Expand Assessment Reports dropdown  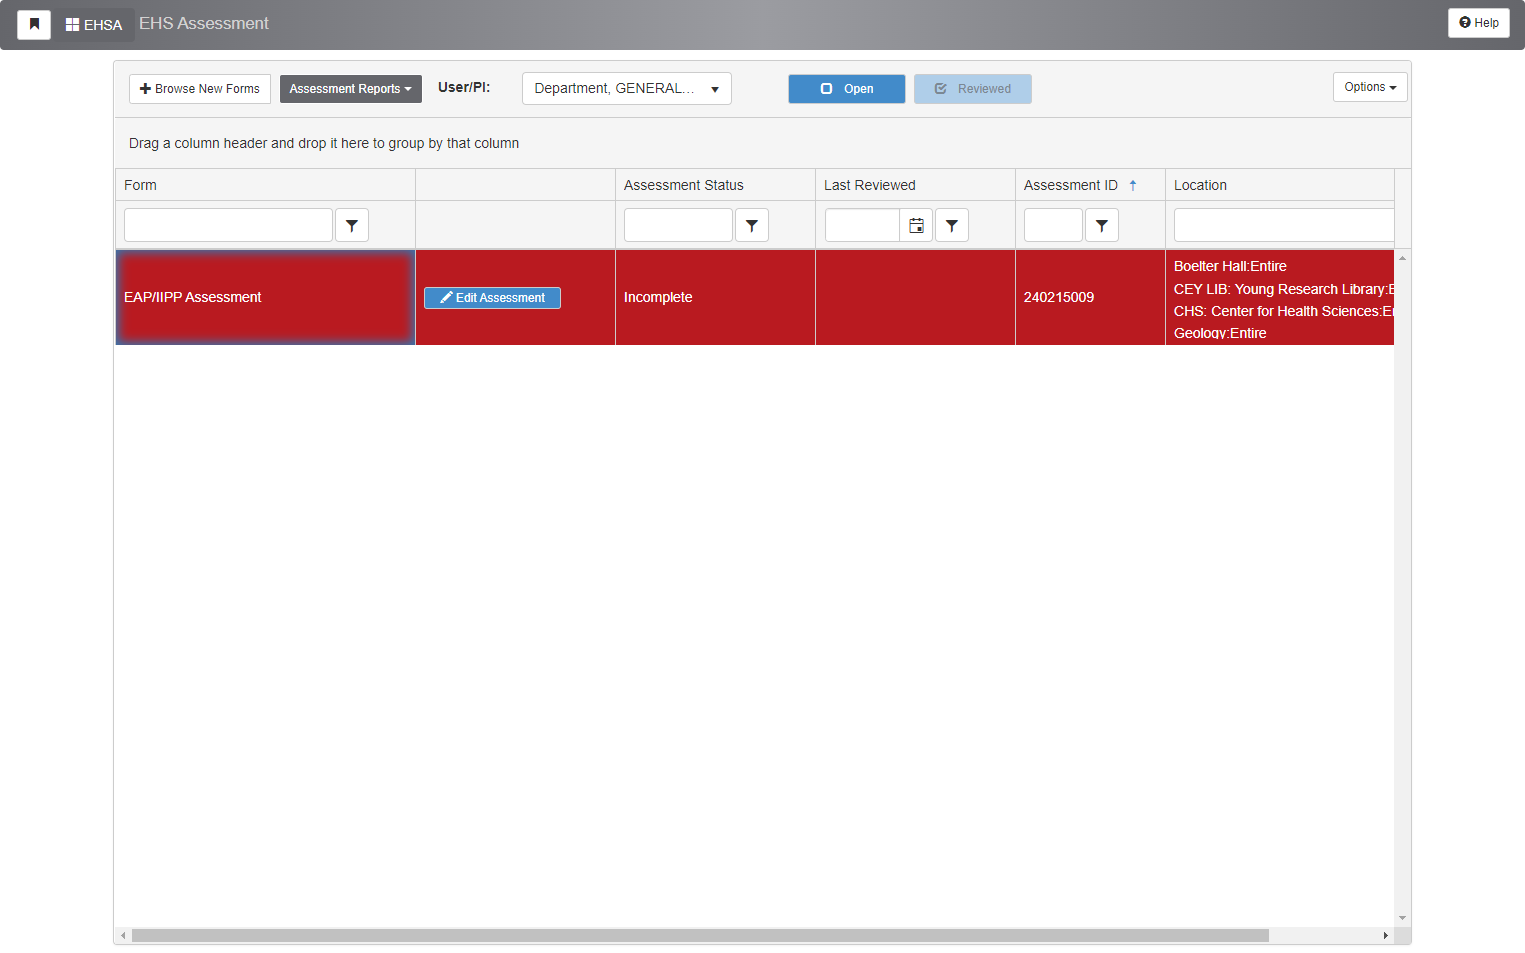[351, 89]
